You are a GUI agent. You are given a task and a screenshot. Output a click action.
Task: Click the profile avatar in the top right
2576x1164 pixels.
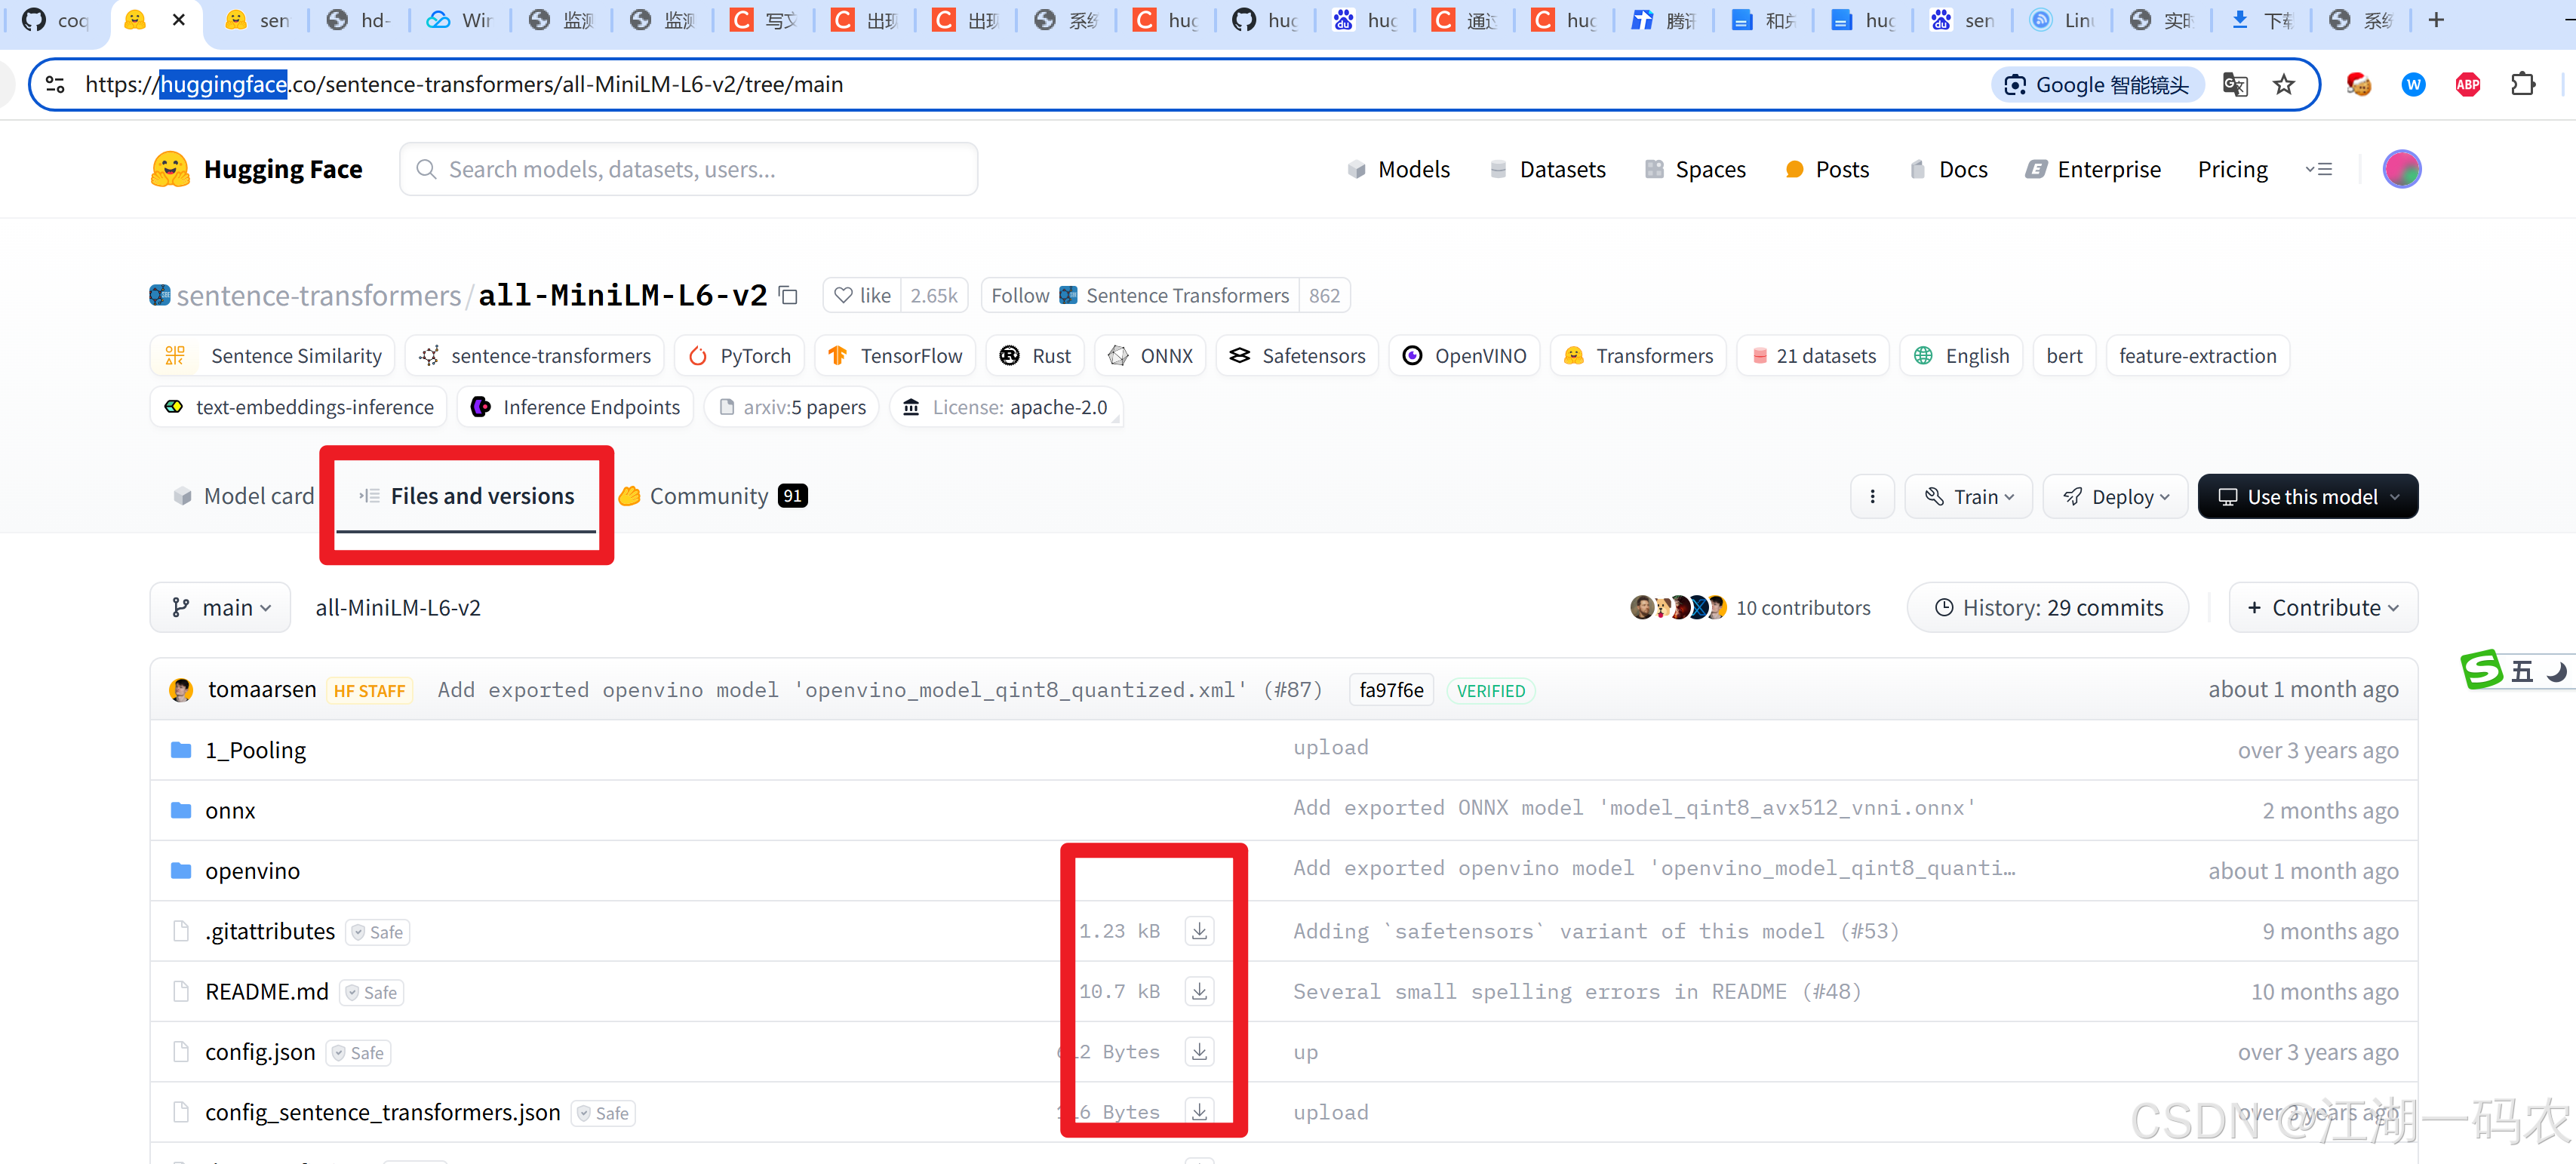(2402, 168)
